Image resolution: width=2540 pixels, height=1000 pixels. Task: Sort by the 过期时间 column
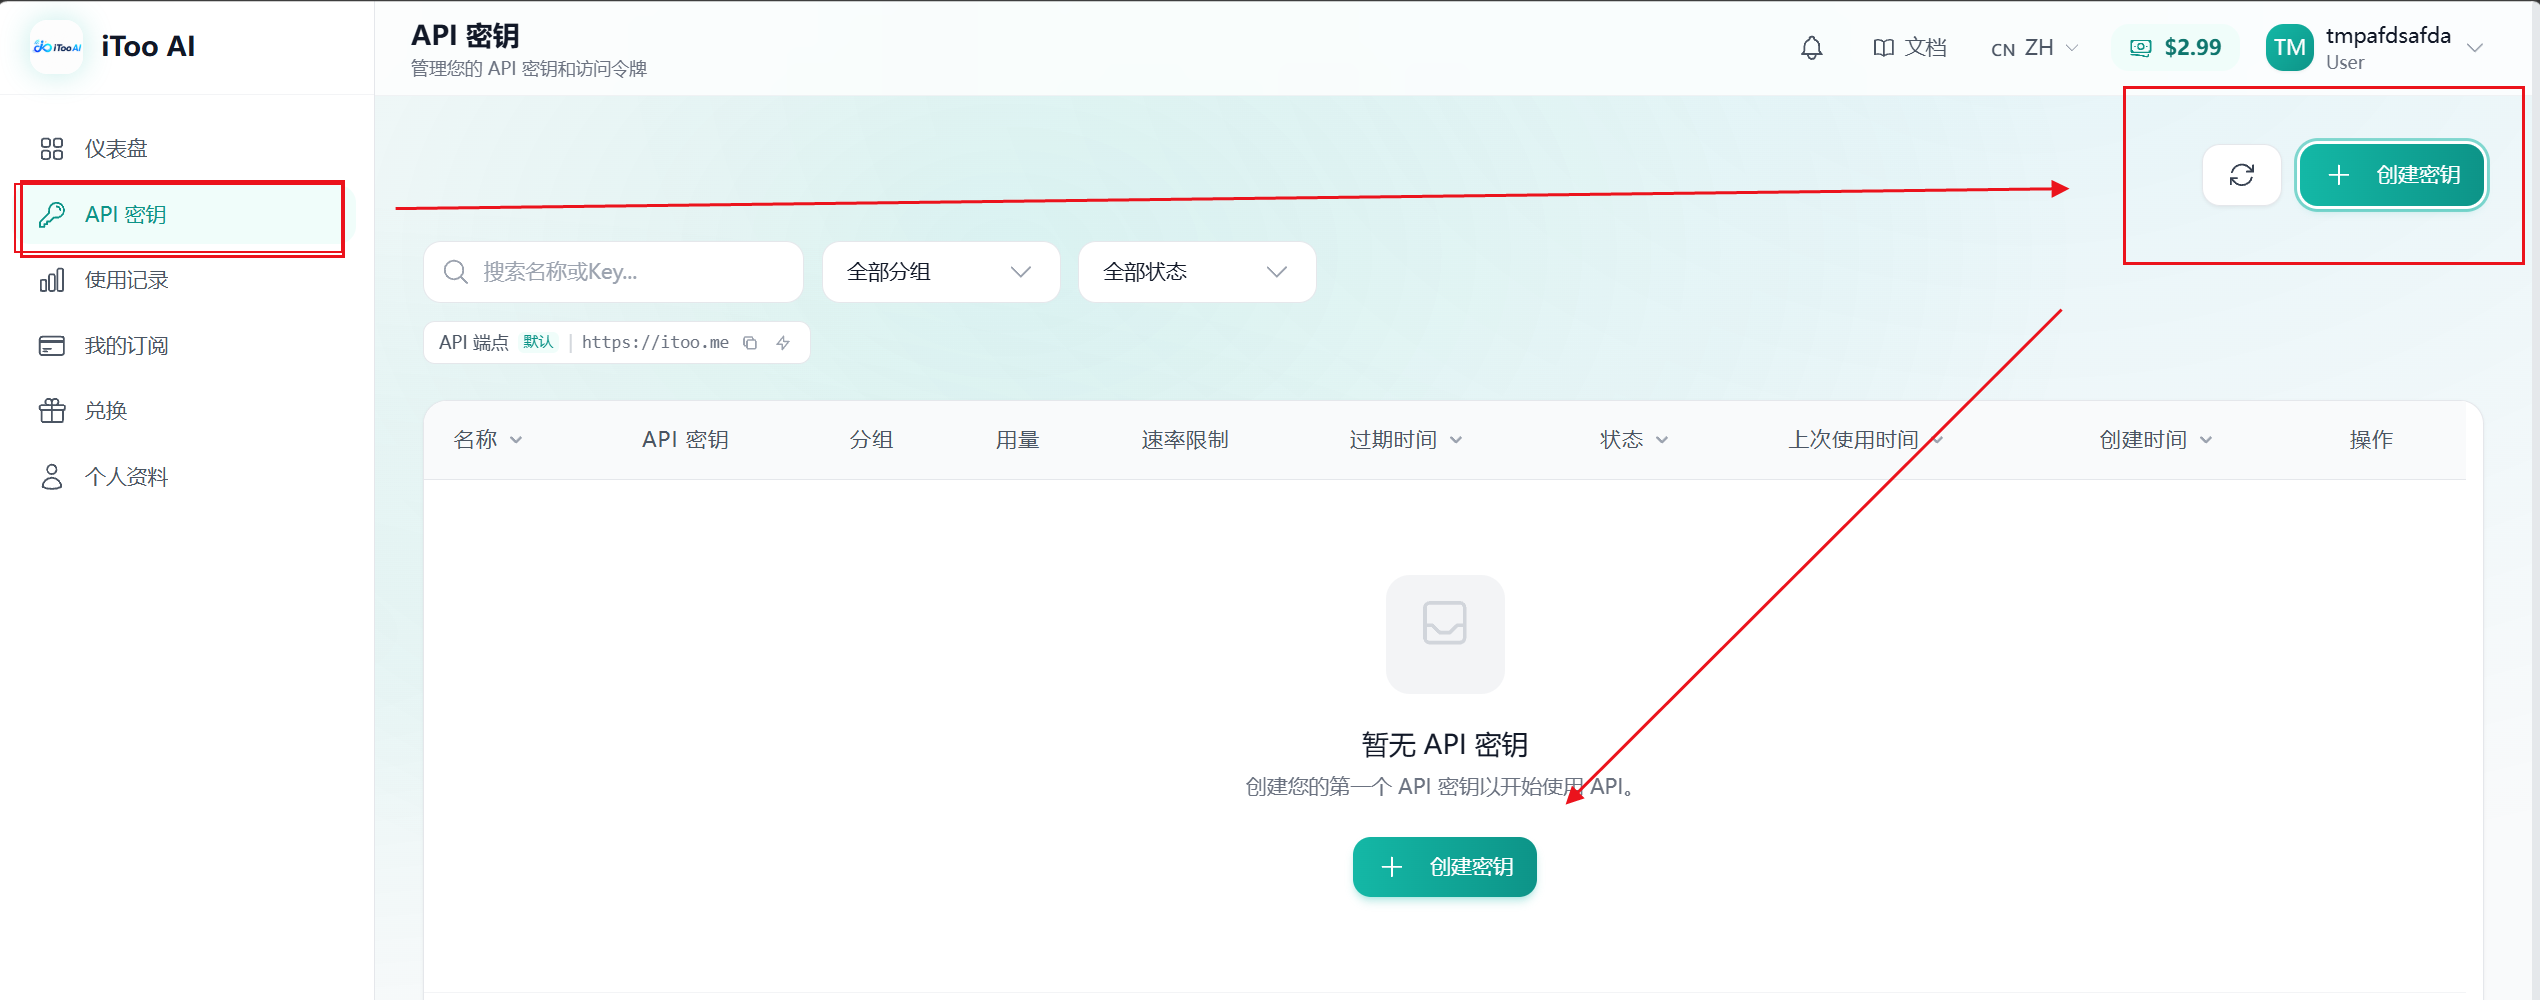1405,440
